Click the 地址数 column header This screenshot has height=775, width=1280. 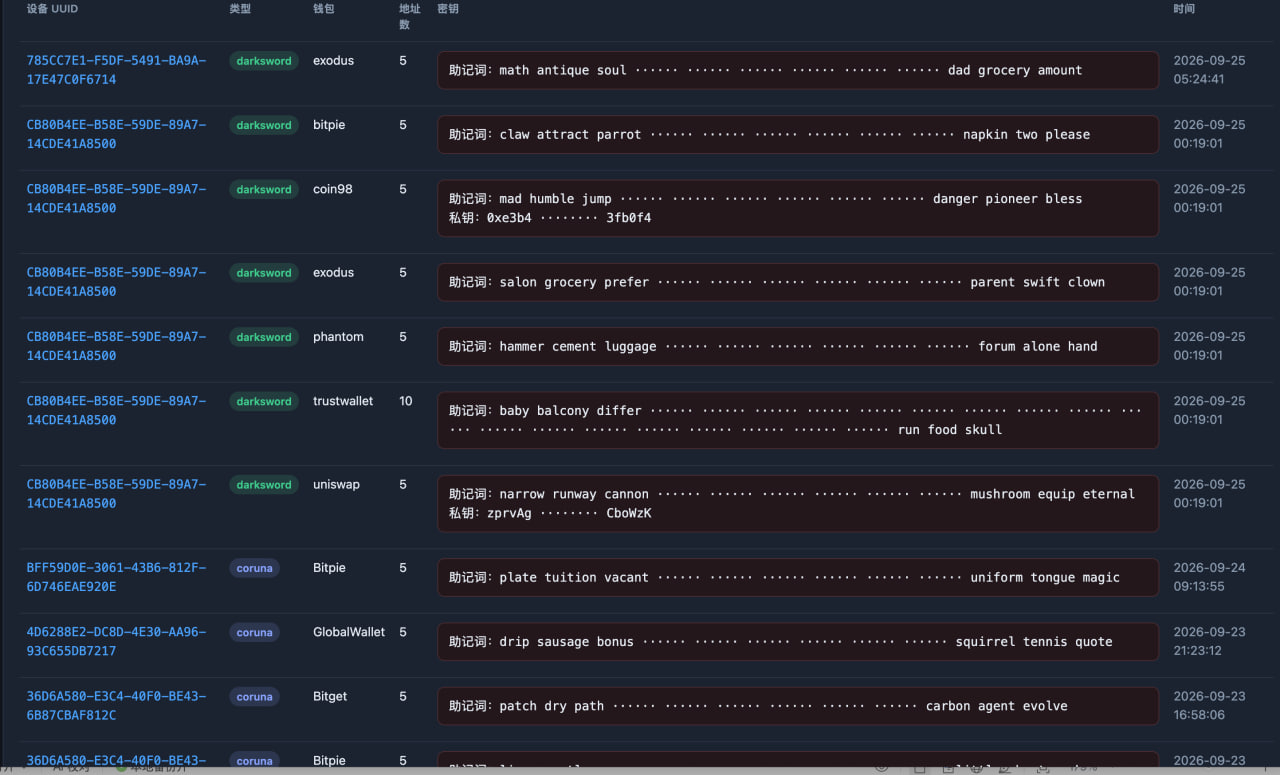tap(410, 16)
